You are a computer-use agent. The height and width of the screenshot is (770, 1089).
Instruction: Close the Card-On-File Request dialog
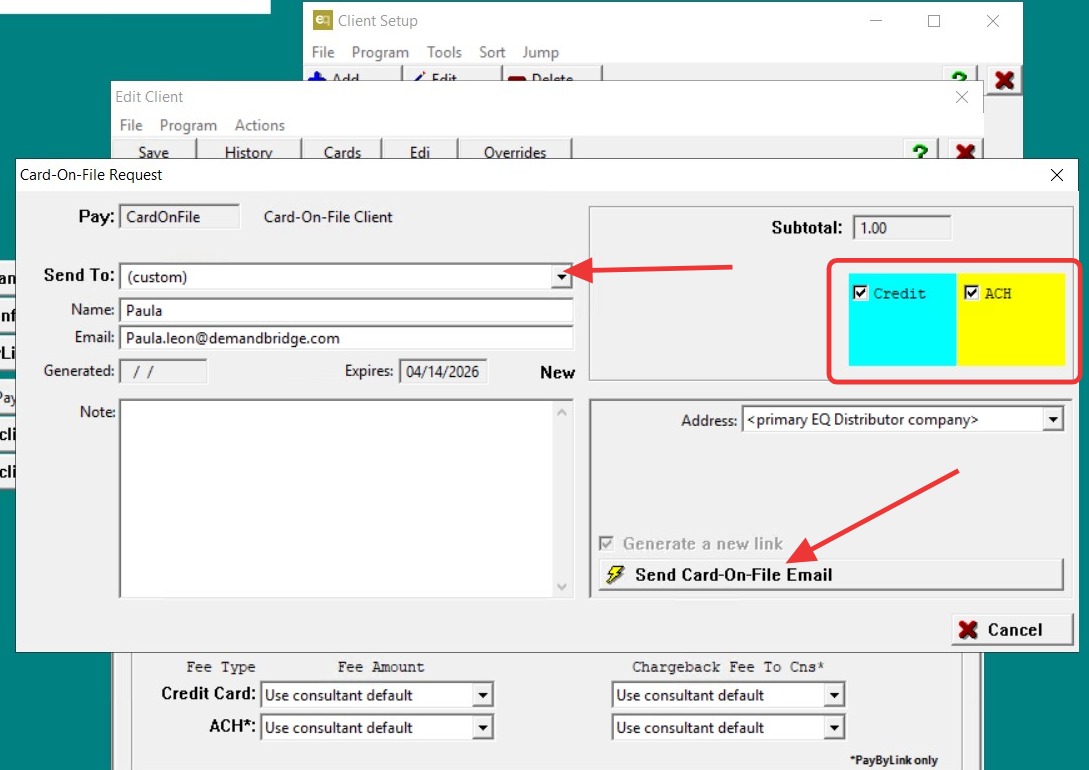(x=1056, y=175)
